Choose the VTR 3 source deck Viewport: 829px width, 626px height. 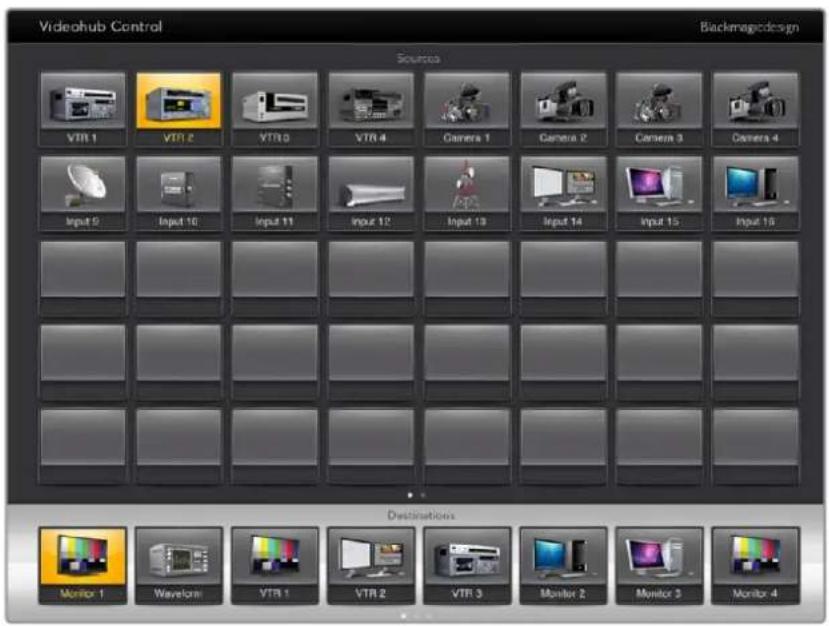coord(275,109)
